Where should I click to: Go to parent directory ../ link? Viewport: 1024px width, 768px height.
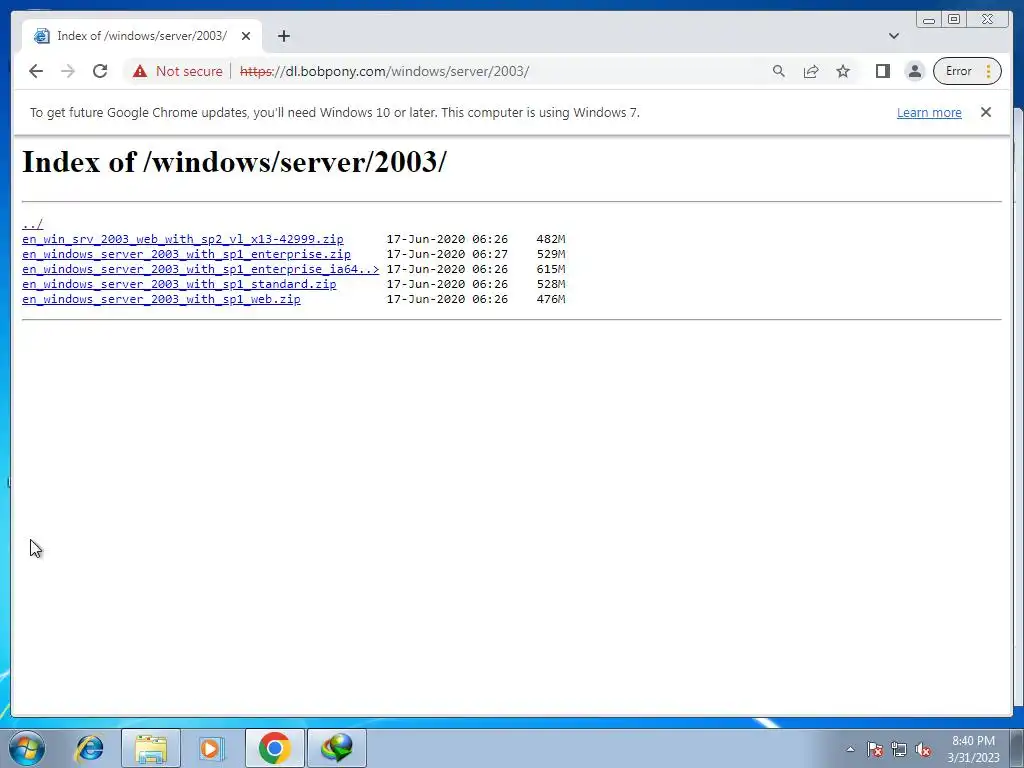coord(33,224)
